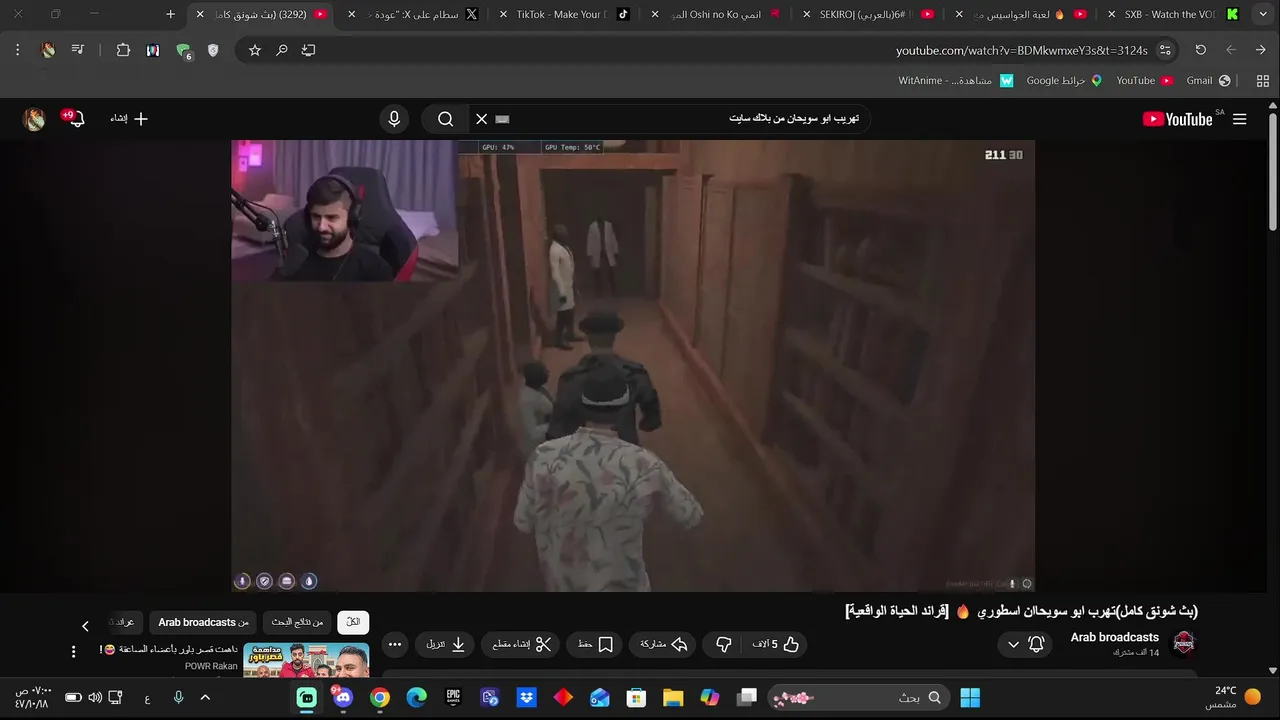This screenshot has height=720, width=1280.
Task: Open site information icon in address bar
Action: (x=1165, y=50)
